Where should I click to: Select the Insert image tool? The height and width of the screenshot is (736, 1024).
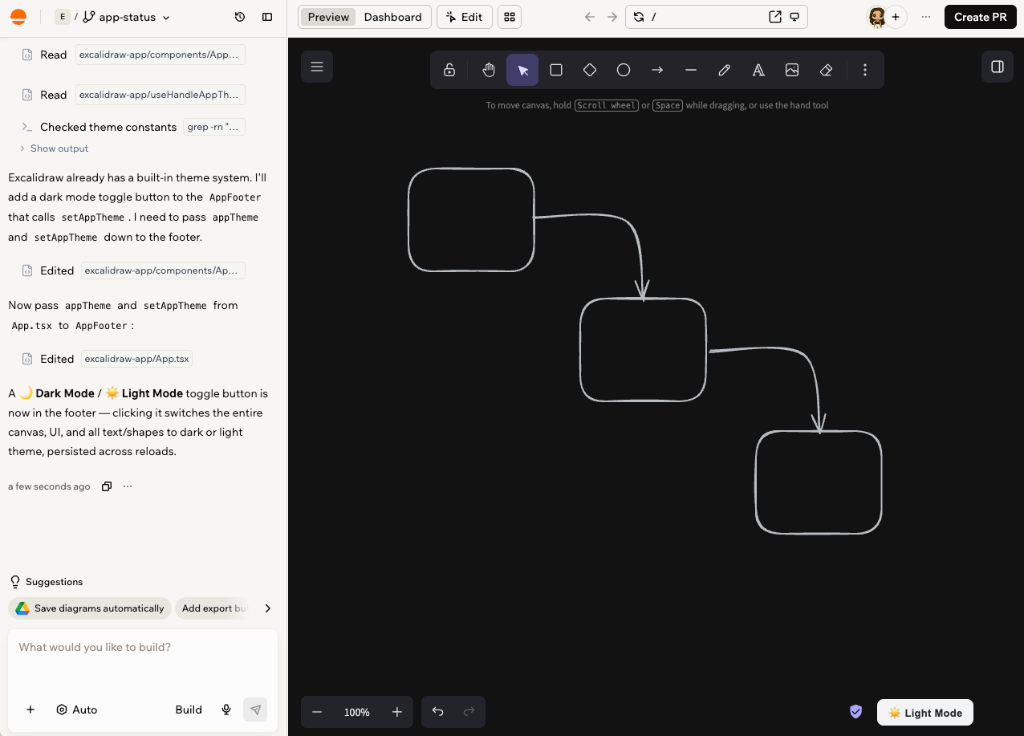[792, 70]
